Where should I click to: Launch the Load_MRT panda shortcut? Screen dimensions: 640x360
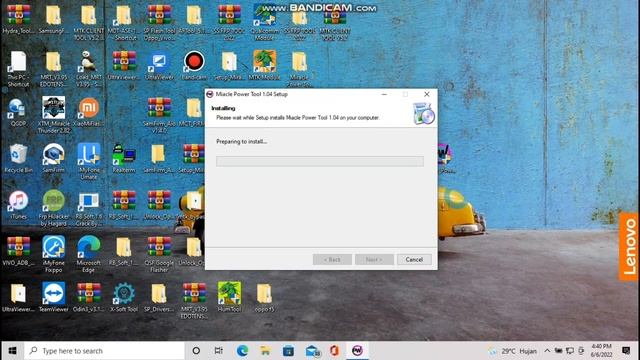pyautogui.click(x=89, y=69)
